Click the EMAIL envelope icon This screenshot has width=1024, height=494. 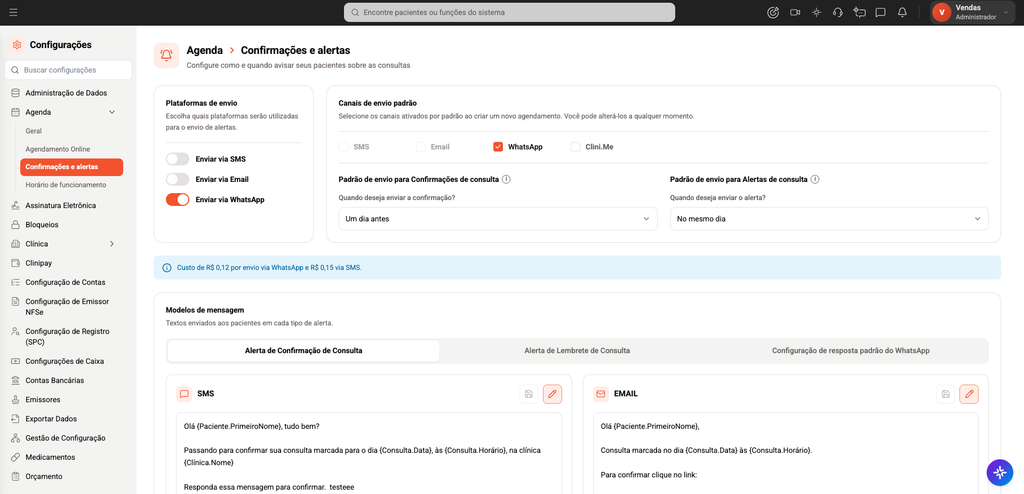tap(601, 394)
